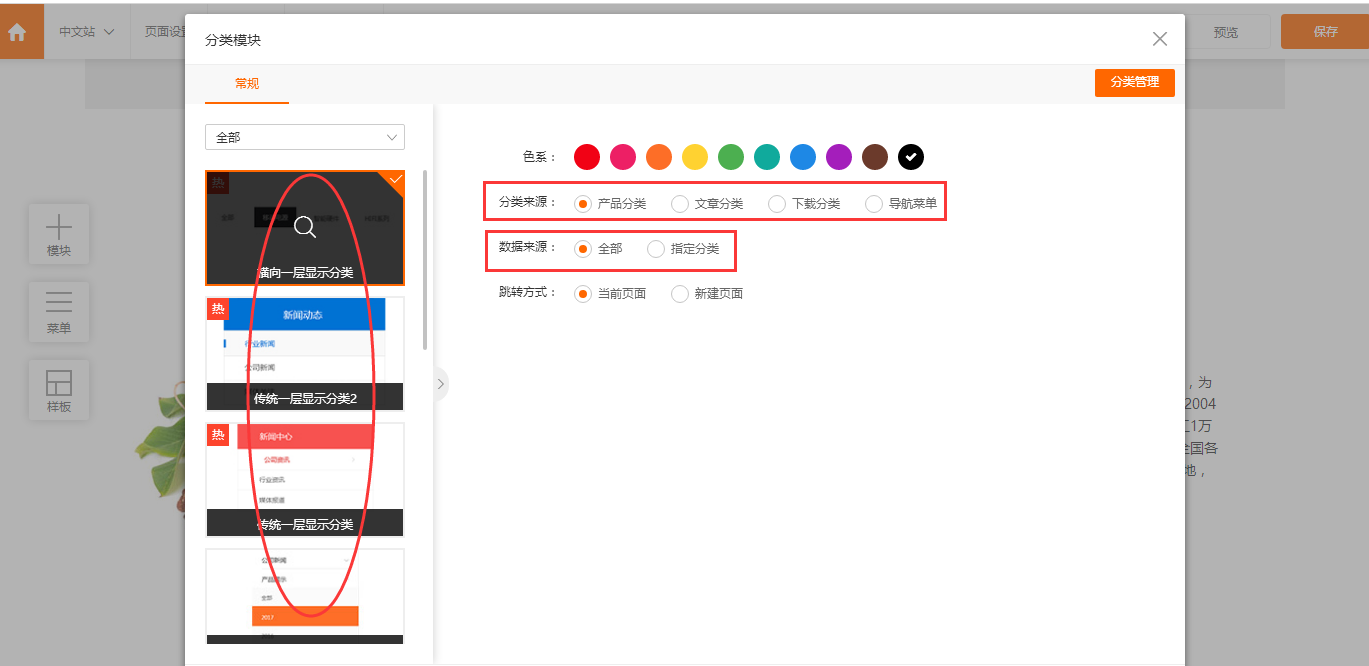Collapse the template panel using arrow handle

(441, 384)
